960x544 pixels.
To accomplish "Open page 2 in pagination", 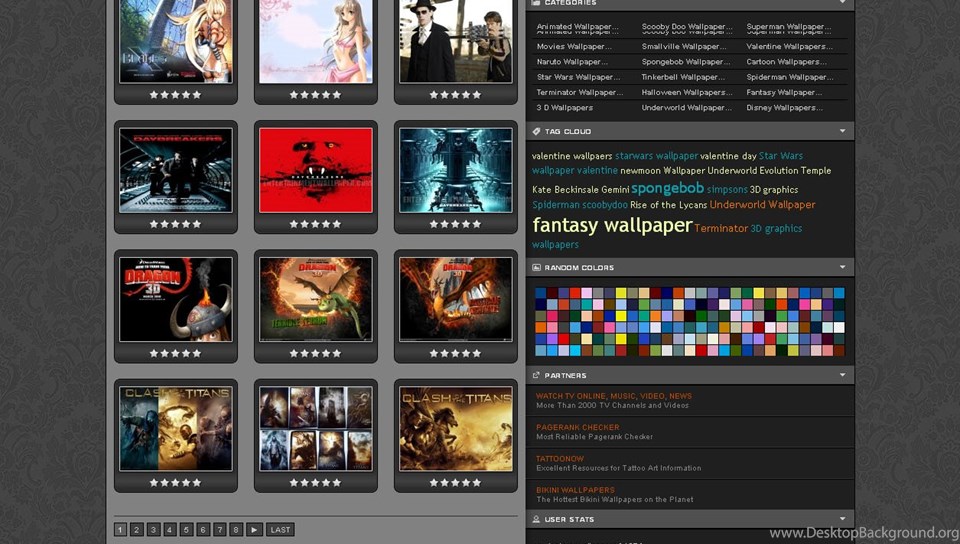I will 137,530.
